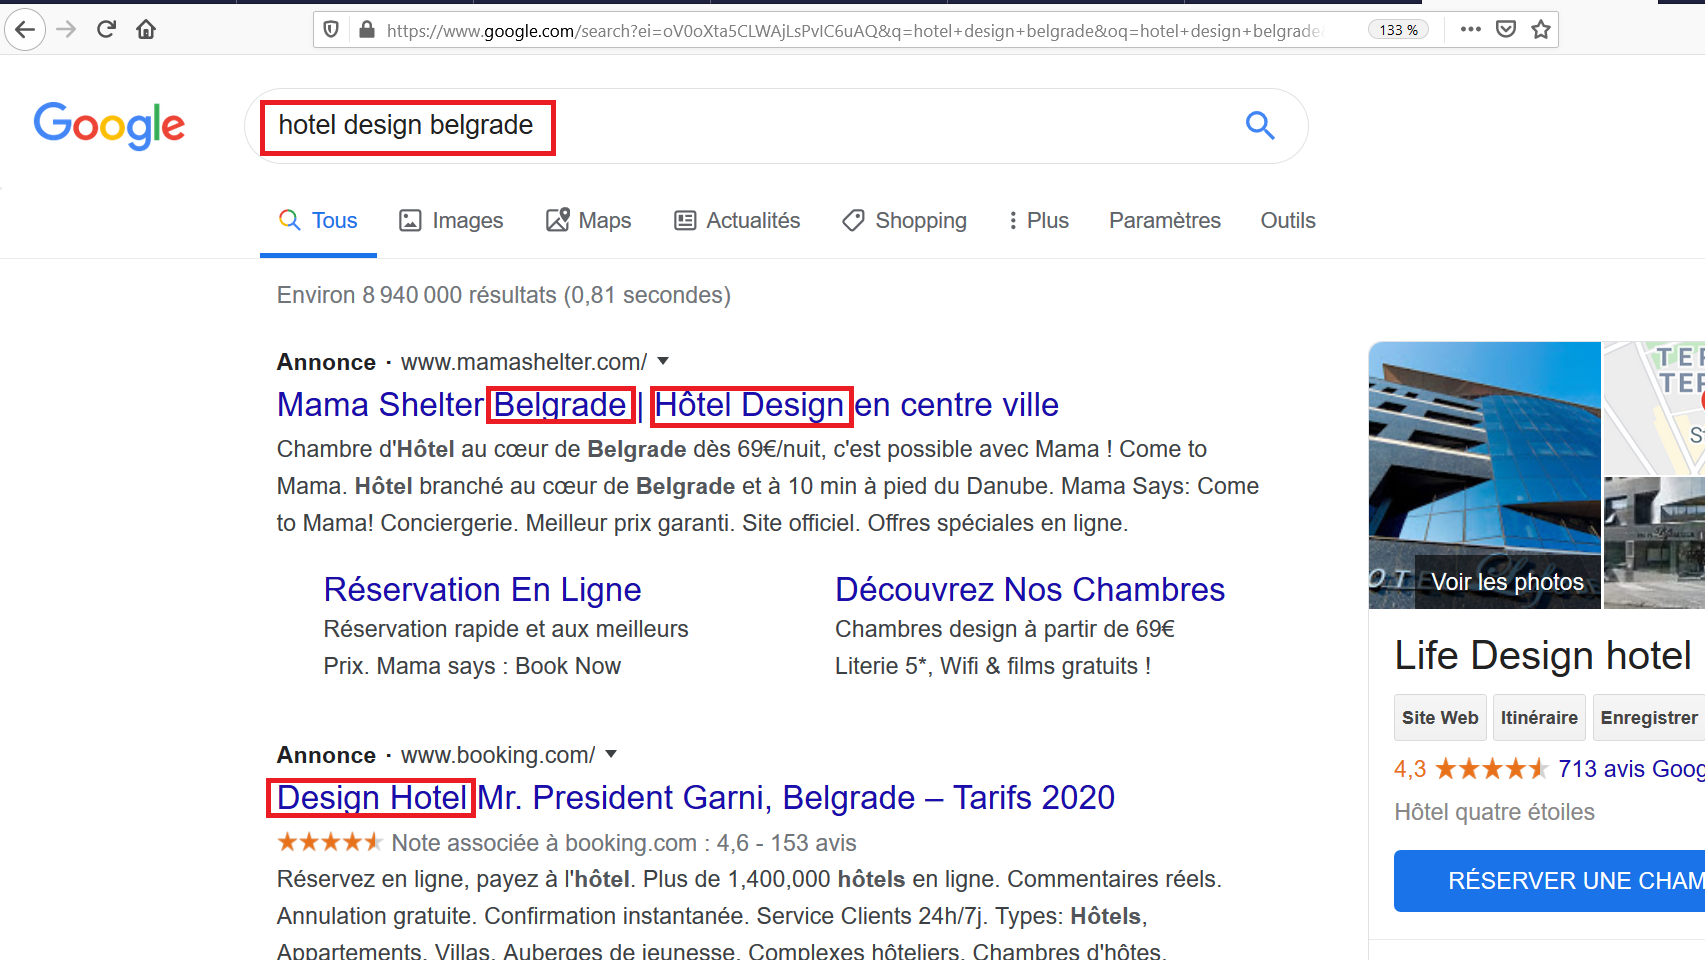Click the browser back arrow button
Screen dimensions: 1705x960
(x=25, y=29)
